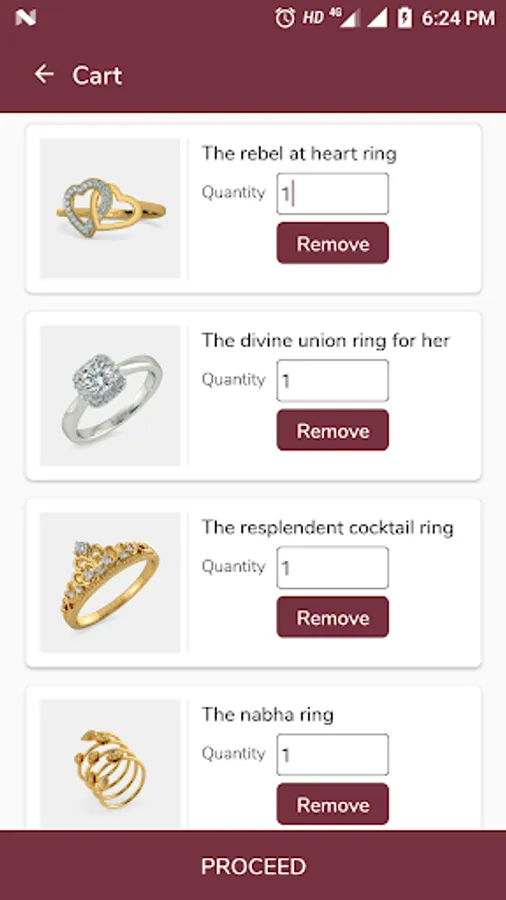506x900 pixels.
Task: Remove the divine union ring for her
Action: click(x=332, y=430)
